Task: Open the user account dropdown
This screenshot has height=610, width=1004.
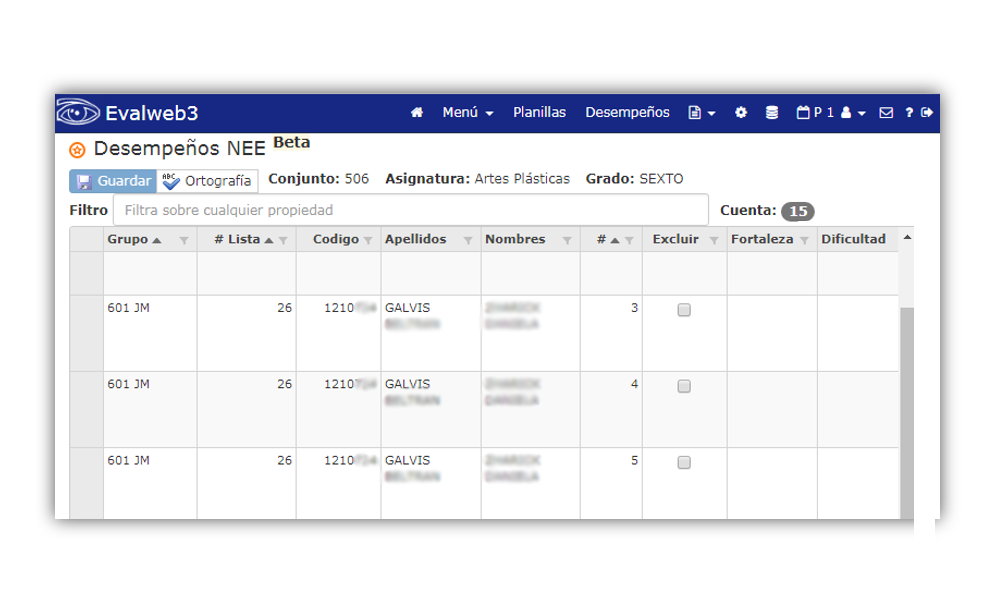Action: [853, 113]
